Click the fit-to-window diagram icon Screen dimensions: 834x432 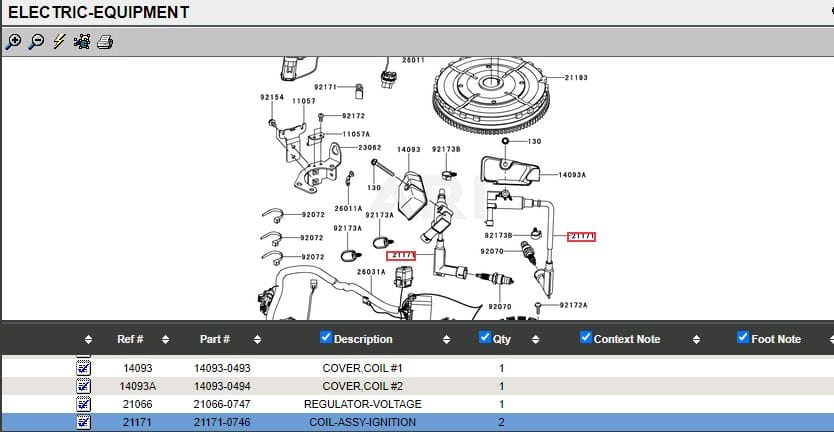pos(82,42)
